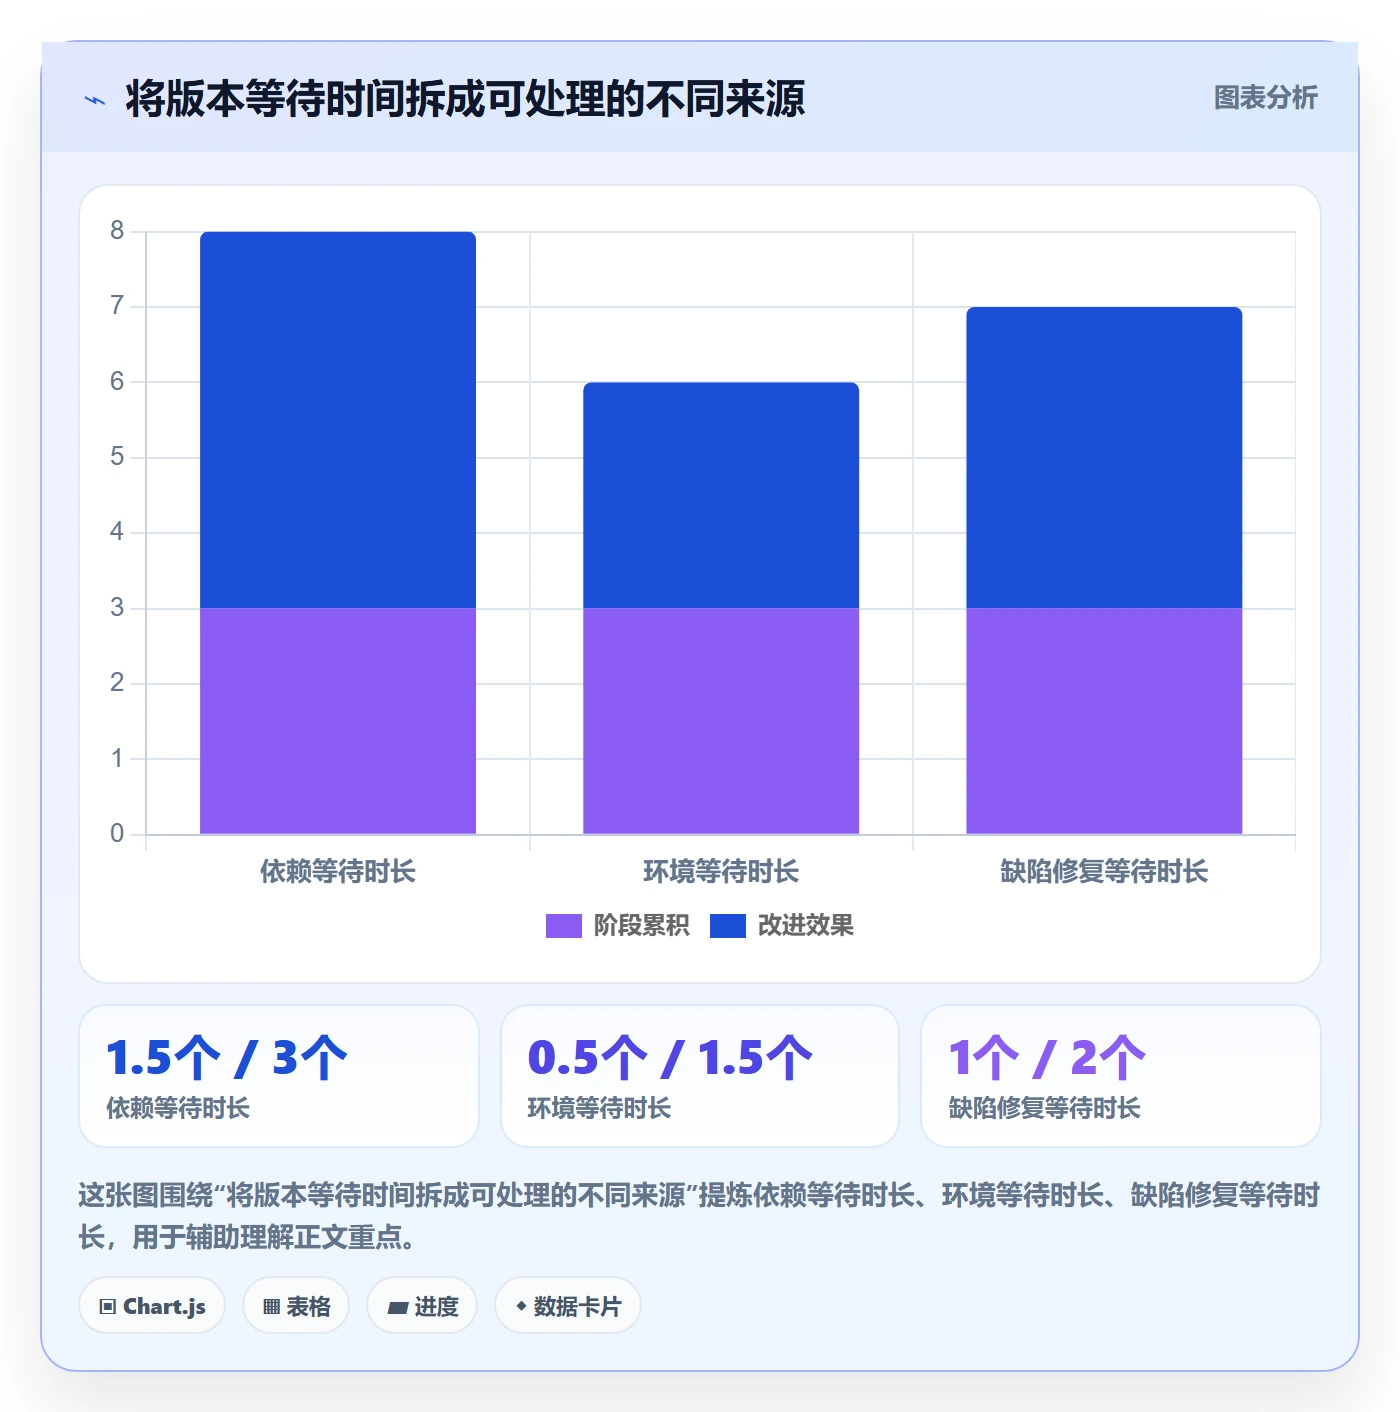Click the blue bar segment for 缺陷修复等待时长
Image resolution: width=1400 pixels, height=1412 pixels.
(1104, 457)
